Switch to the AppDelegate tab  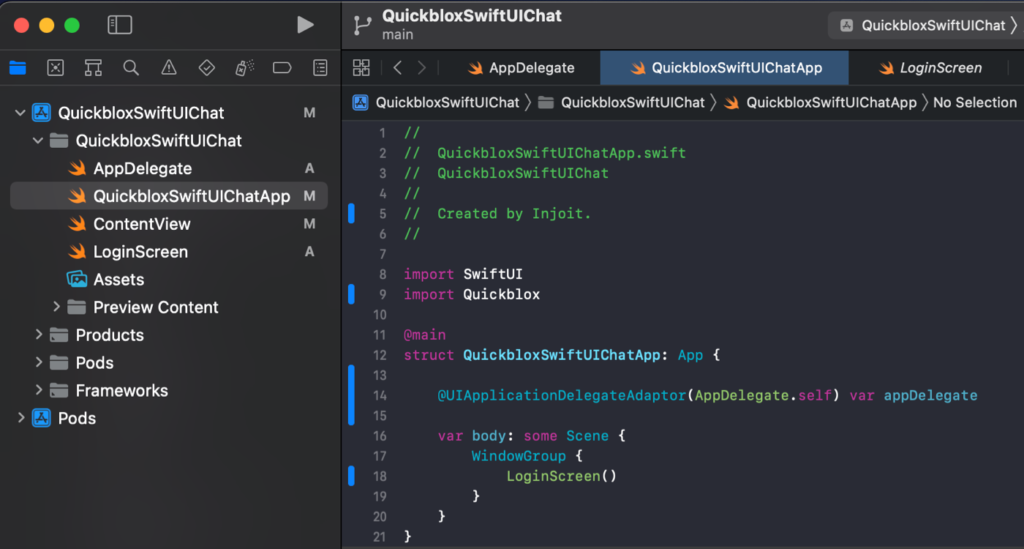[520, 68]
